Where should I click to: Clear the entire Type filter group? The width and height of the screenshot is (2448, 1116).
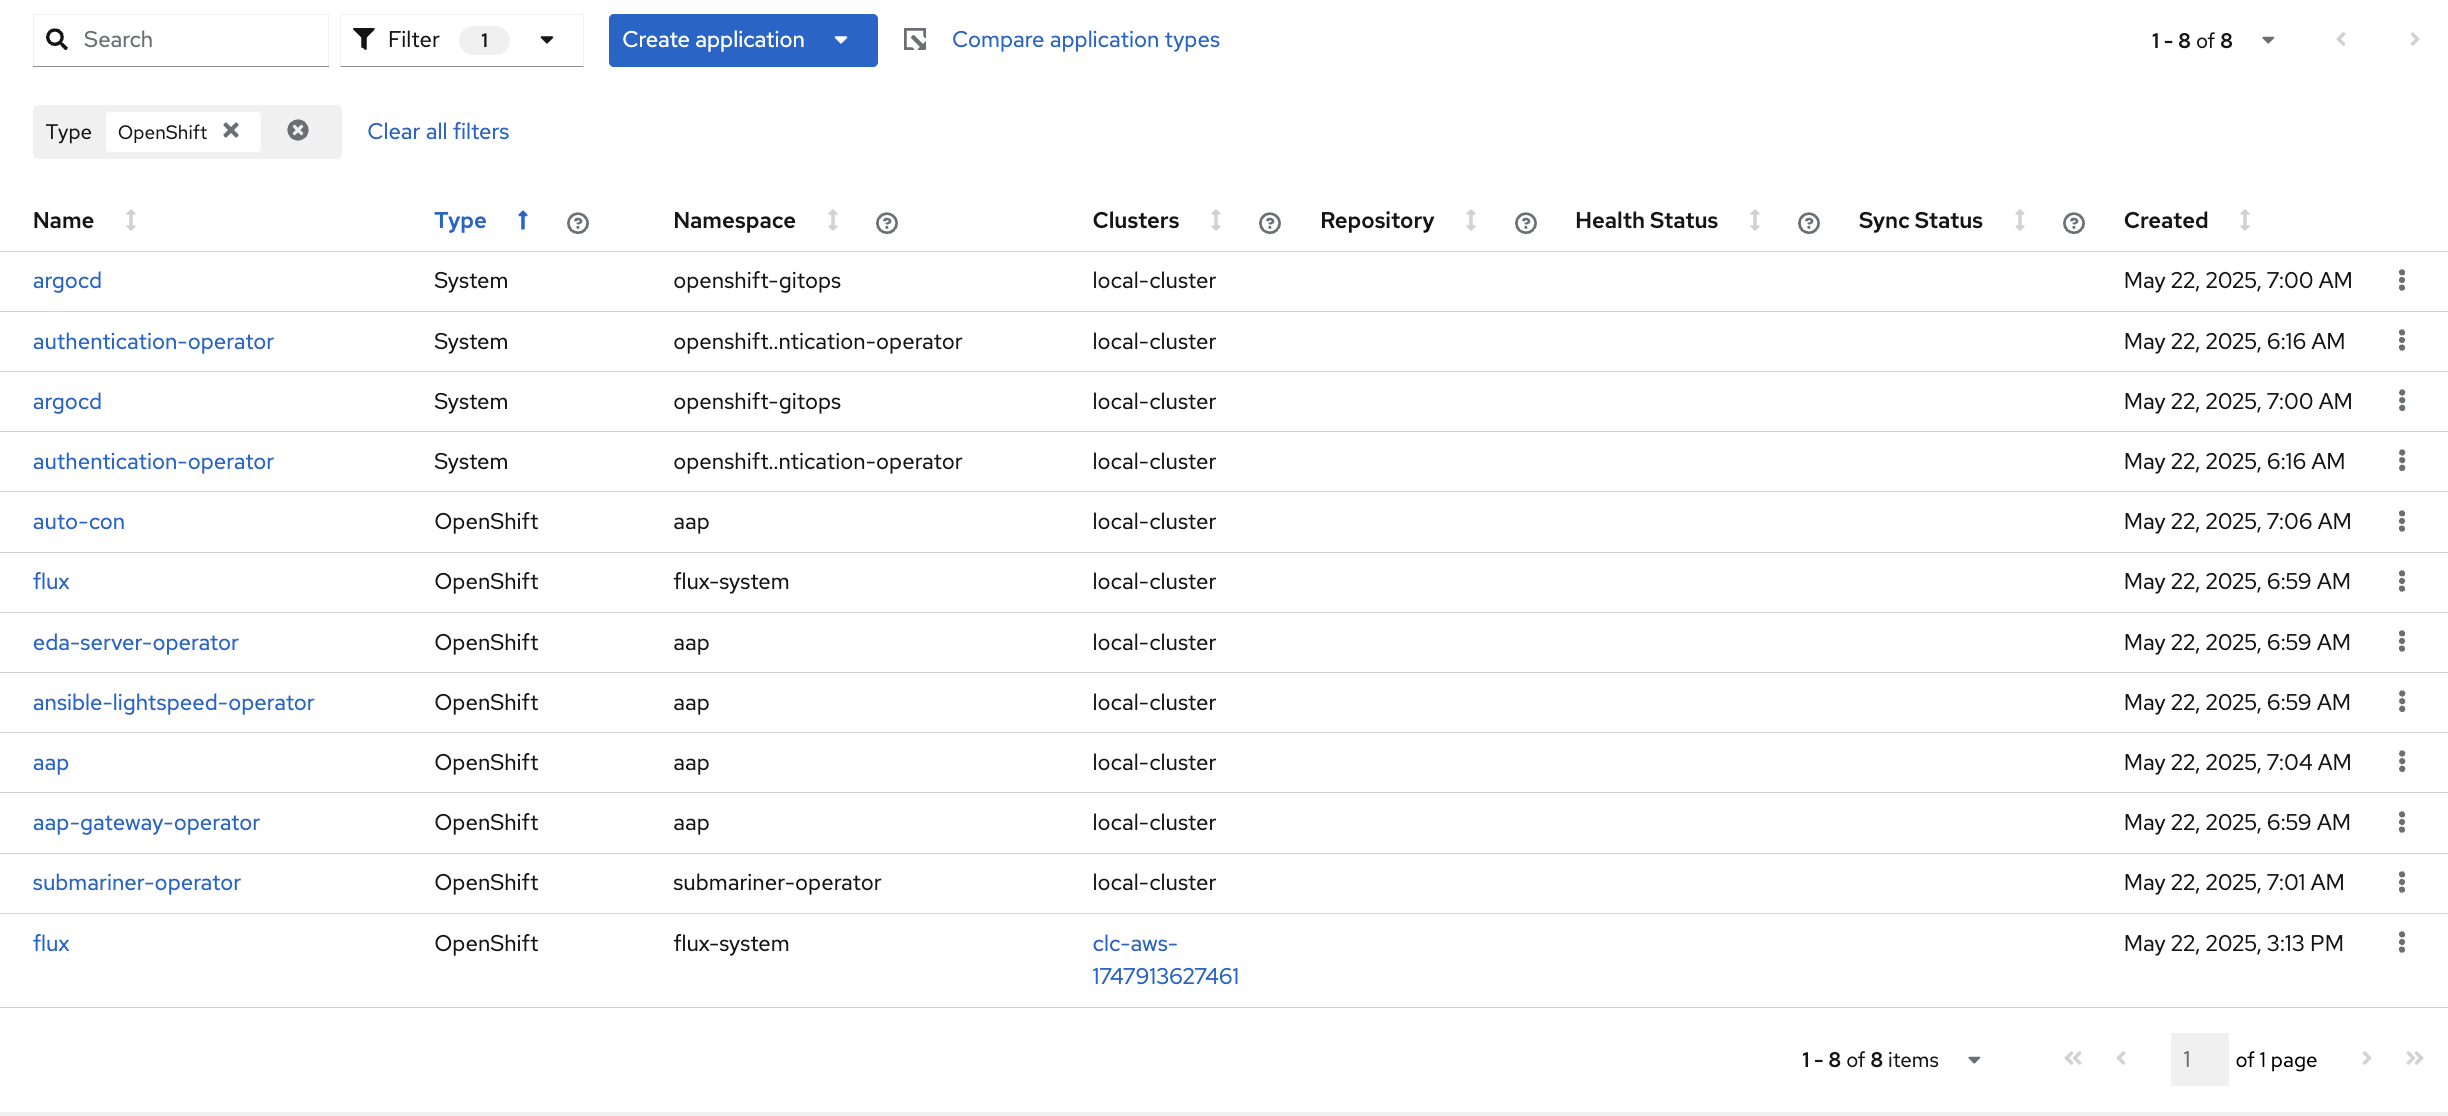click(x=298, y=131)
